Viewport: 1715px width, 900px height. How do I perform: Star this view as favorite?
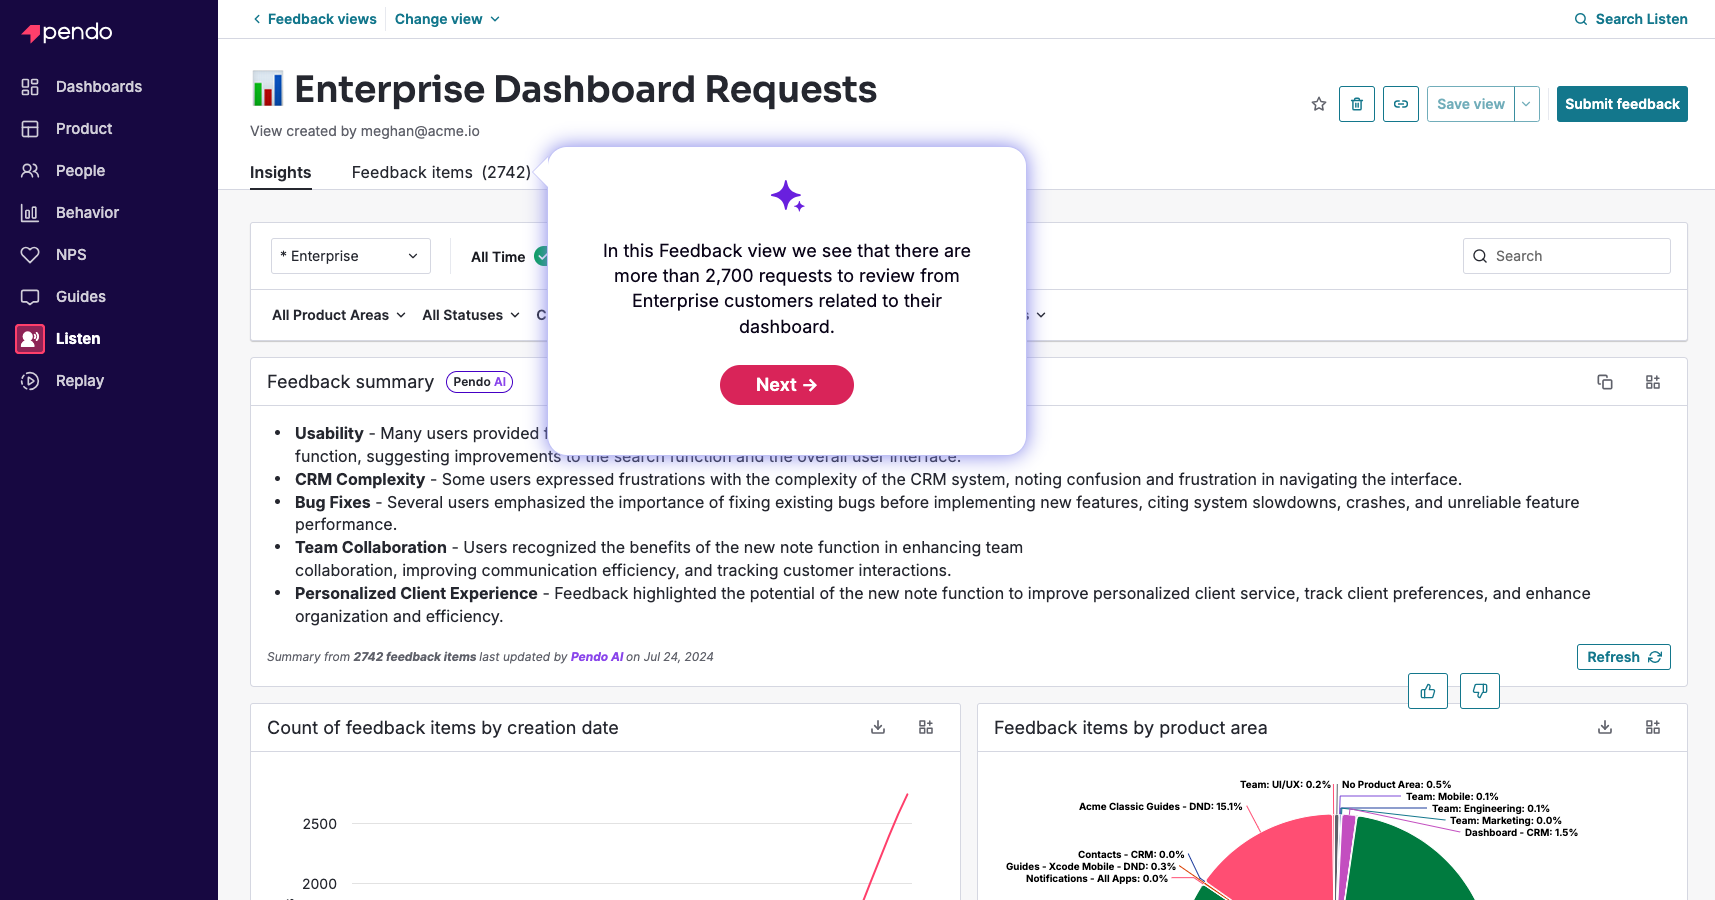click(1319, 104)
